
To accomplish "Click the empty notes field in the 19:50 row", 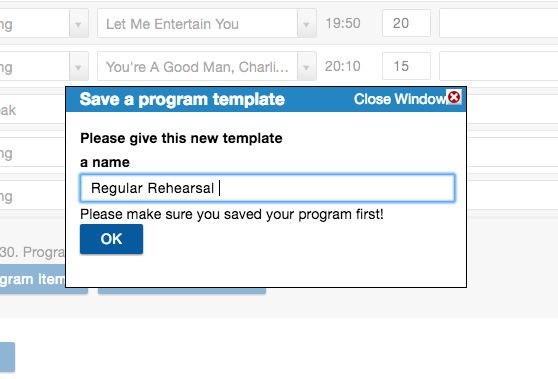I will tap(499, 23).
